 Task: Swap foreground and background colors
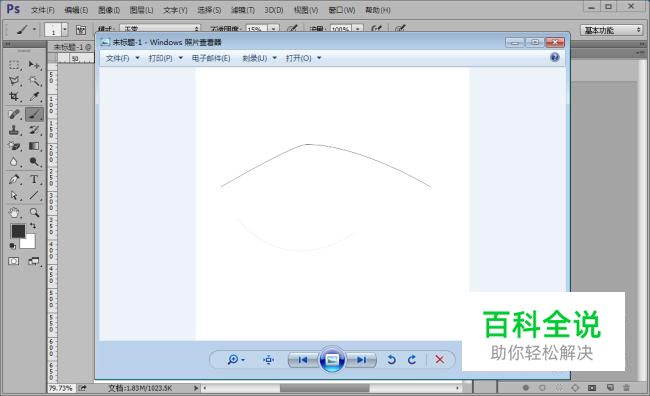tap(33, 226)
